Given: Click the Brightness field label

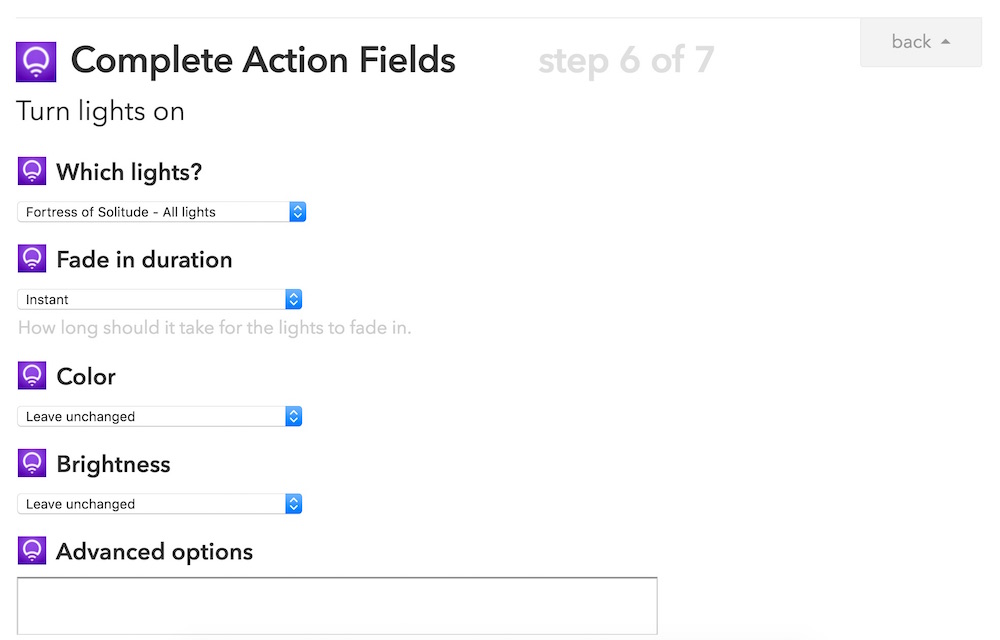Looking at the screenshot, I should pos(113,465).
